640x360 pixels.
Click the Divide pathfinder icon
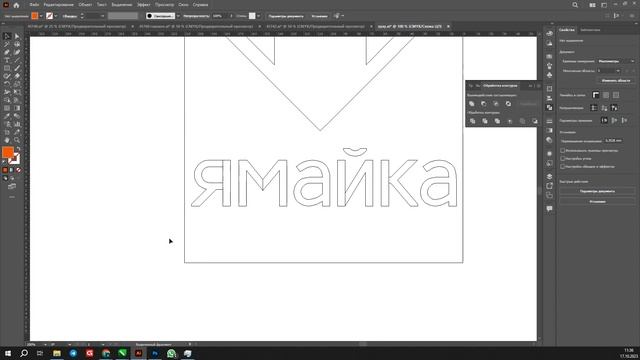pos(472,121)
